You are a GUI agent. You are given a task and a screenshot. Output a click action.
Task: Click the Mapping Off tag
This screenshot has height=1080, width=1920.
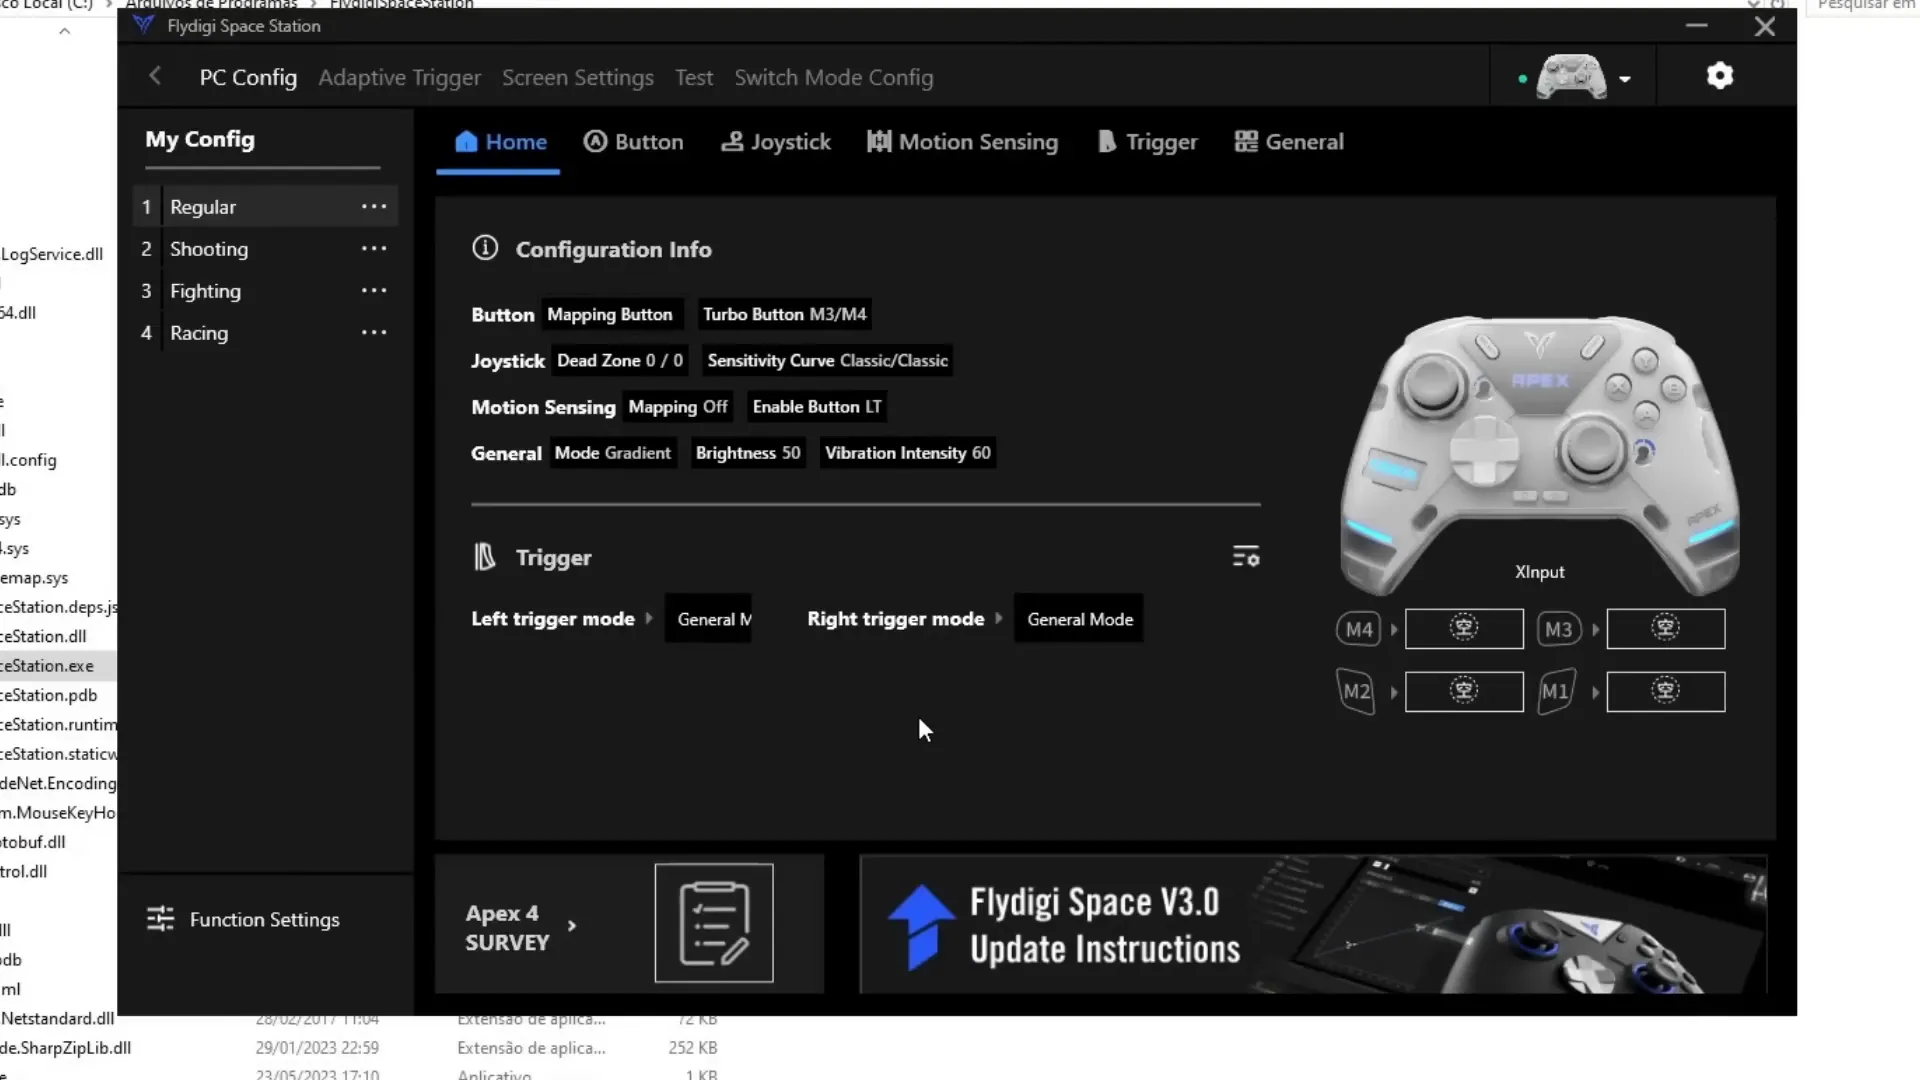pos(678,407)
